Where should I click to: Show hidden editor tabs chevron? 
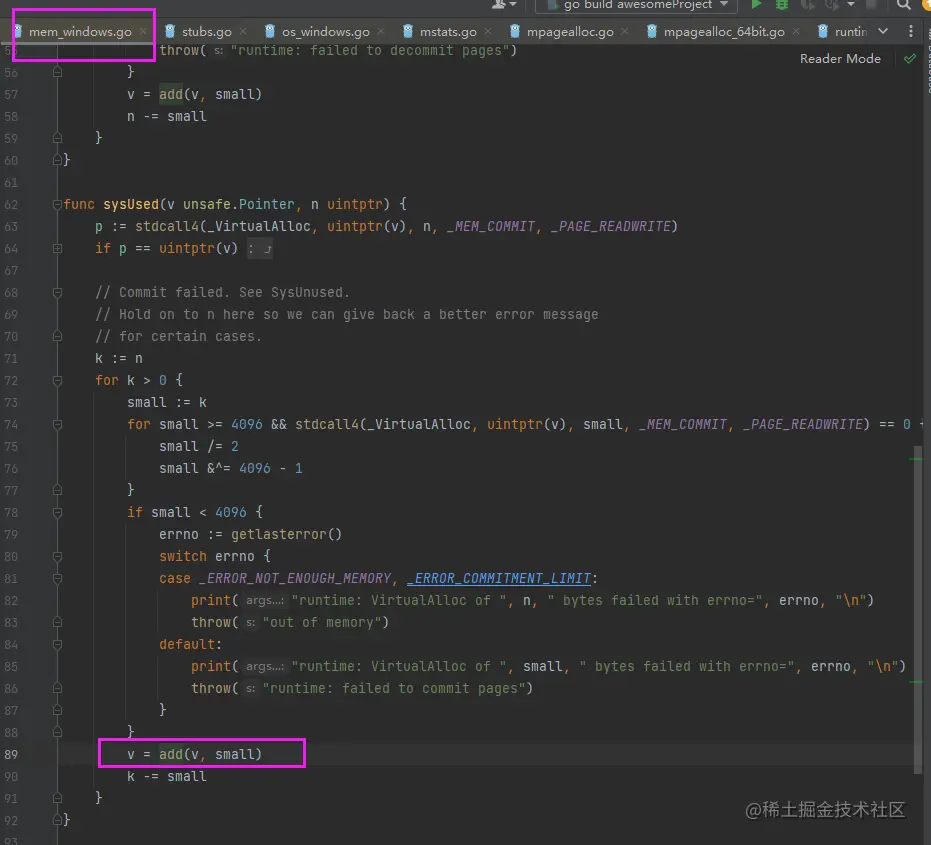point(883,31)
